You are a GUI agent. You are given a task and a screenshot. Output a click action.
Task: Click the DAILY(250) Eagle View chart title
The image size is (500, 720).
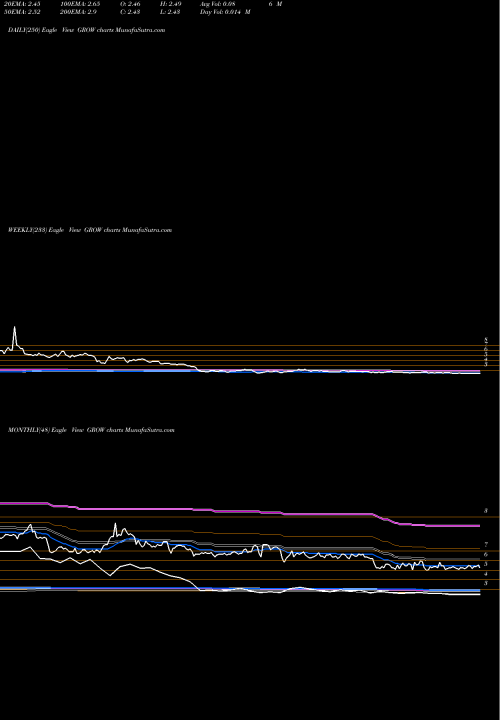tap(86, 30)
